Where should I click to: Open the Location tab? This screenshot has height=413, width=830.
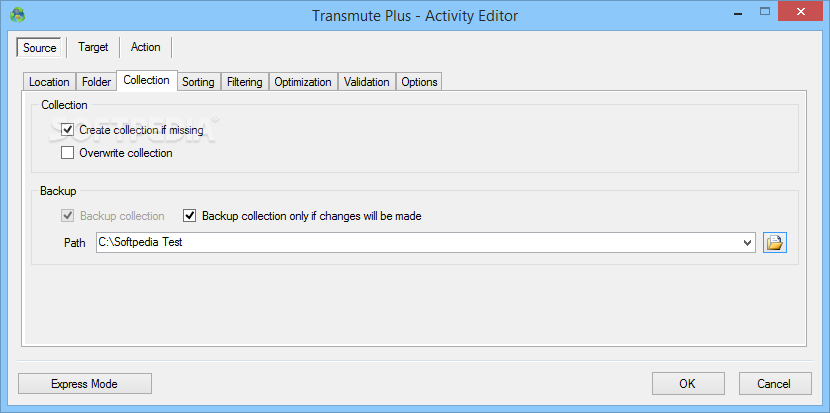[x=49, y=82]
